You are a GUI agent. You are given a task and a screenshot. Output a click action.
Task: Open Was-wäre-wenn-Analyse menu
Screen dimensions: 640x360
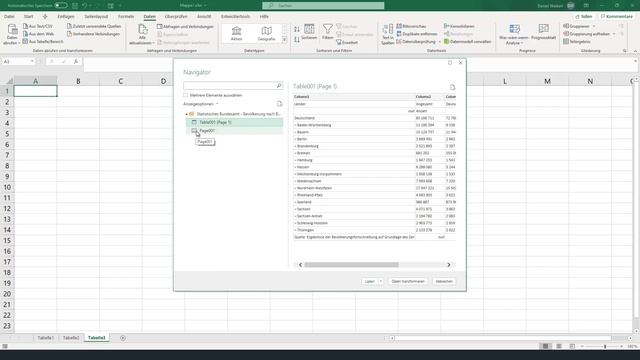click(514, 34)
